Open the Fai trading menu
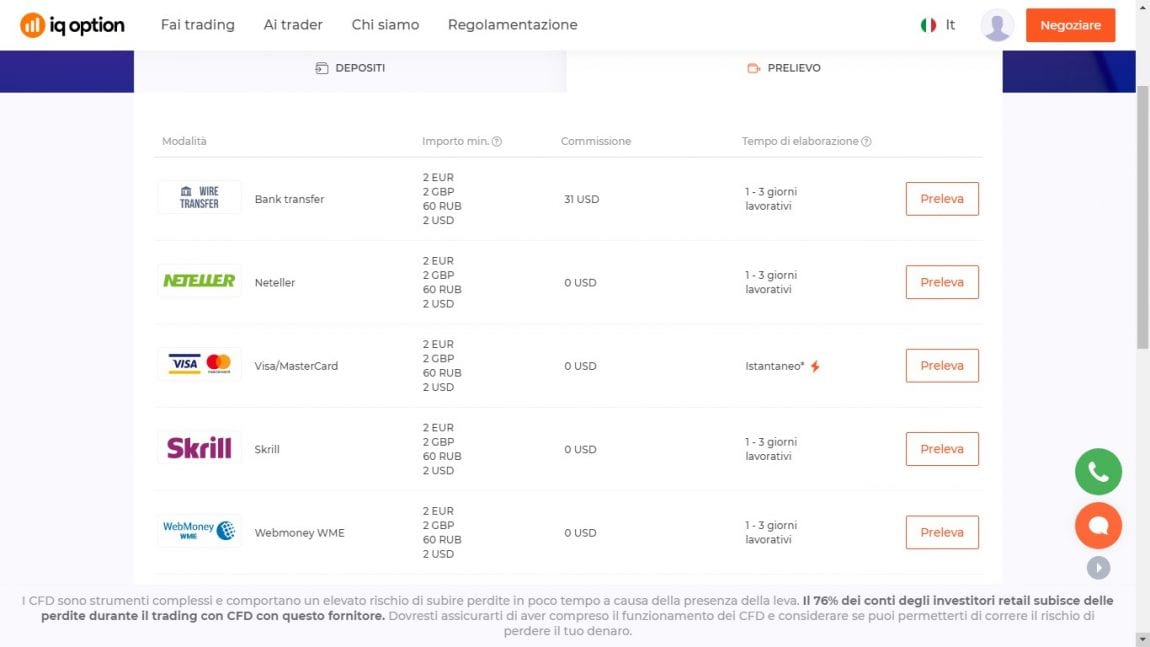Image resolution: width=1150 pixels, height=647 pixels. [197, 25]
